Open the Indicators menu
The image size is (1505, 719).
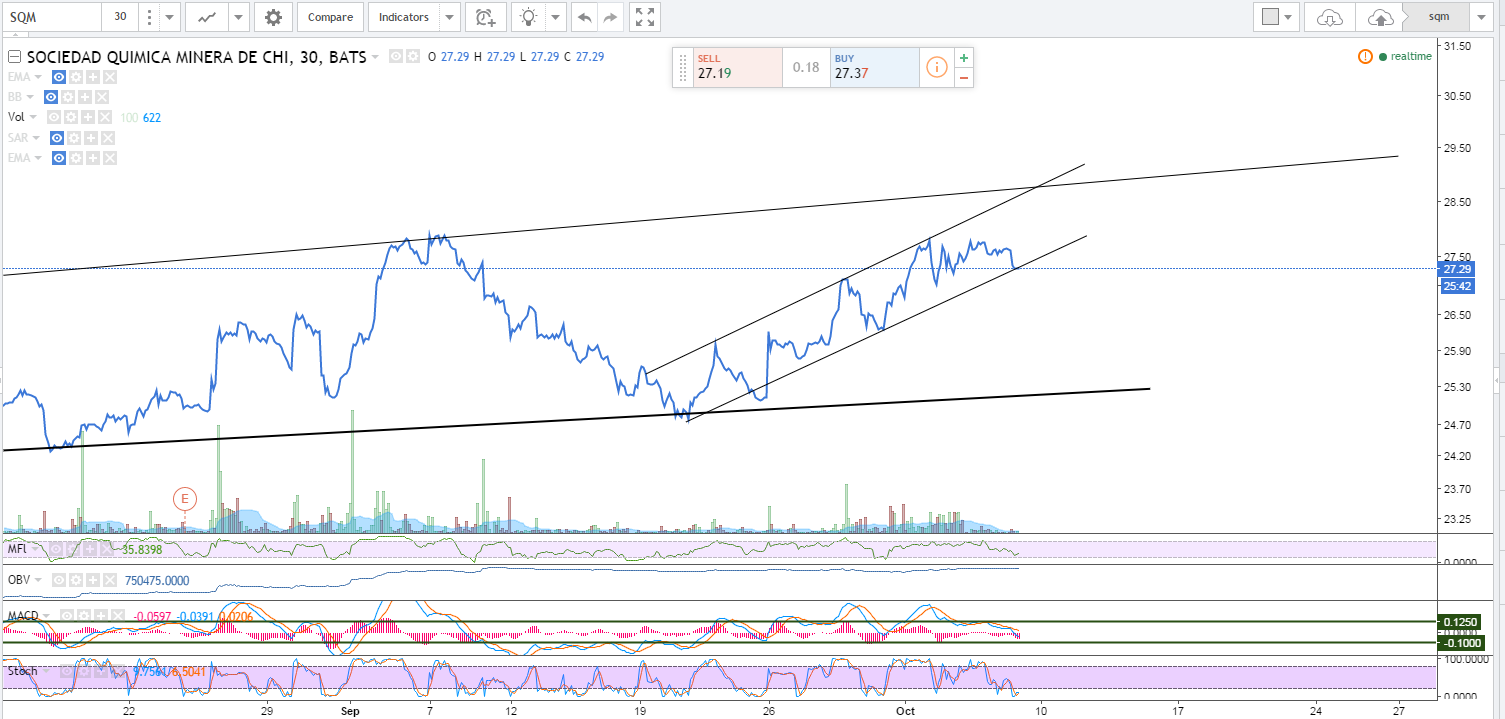(x=404, y=17)
